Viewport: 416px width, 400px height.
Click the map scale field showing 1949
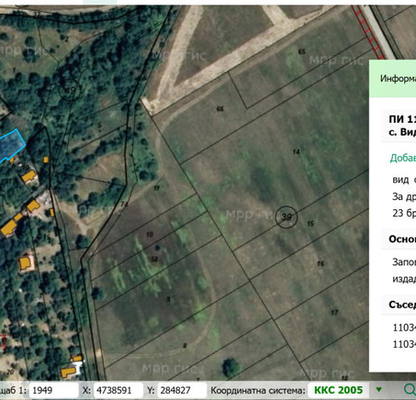click(x=53, y=390)
